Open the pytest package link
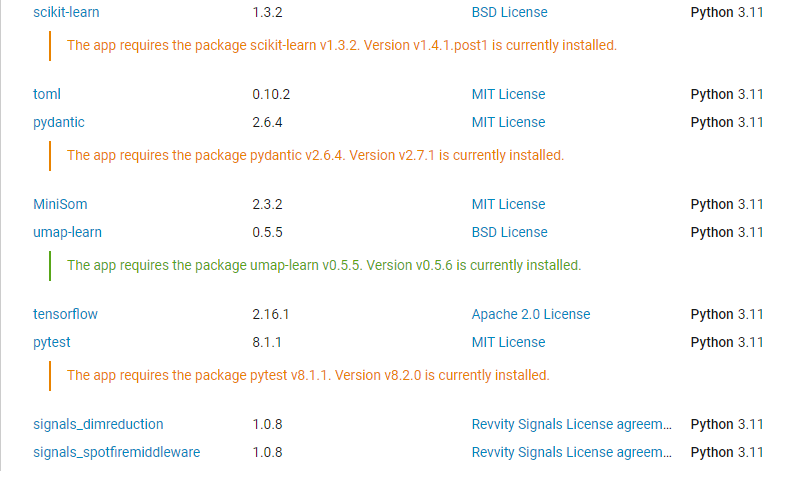The image size is (796, 482). coord(52,342)
